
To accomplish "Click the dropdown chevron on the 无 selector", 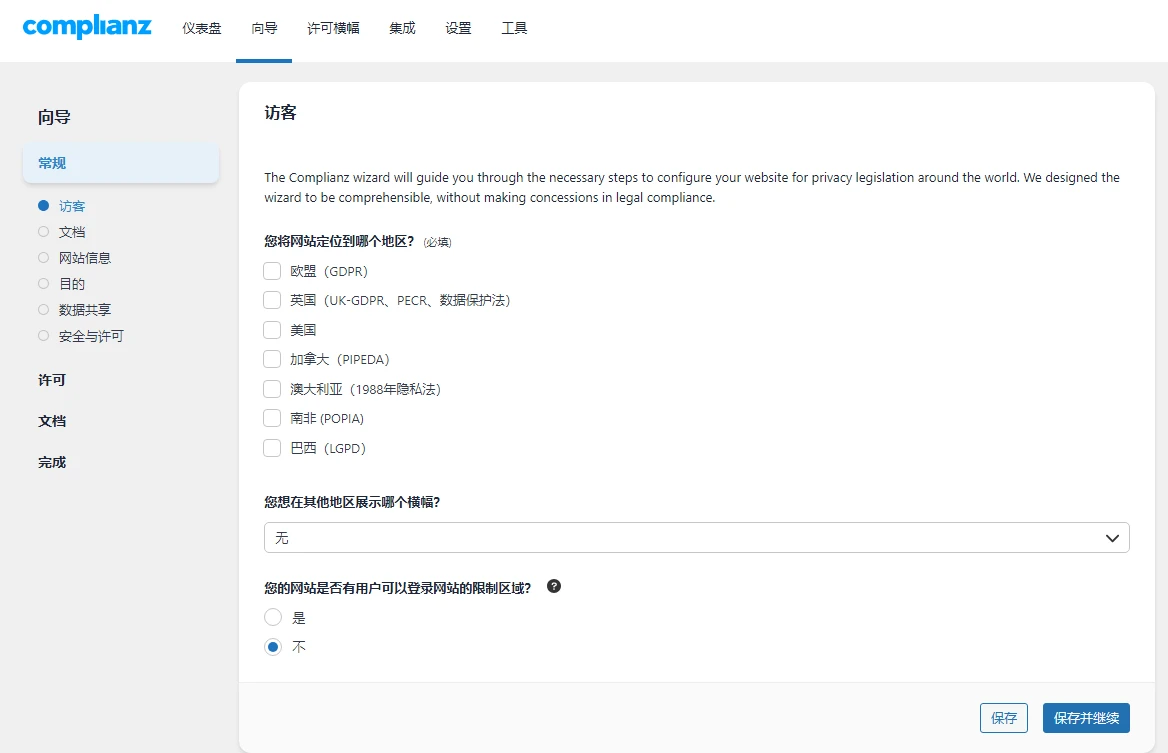I will [x=1111, y=537].
